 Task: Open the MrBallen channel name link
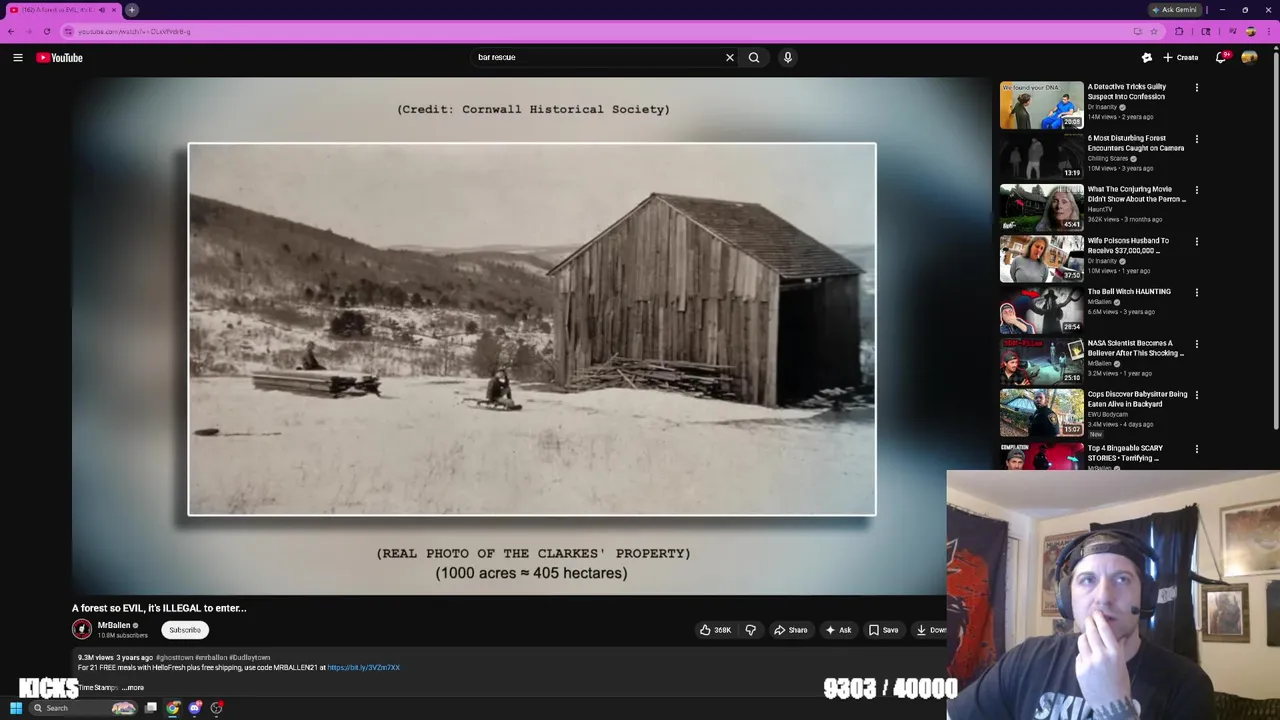tap(114, 625)
